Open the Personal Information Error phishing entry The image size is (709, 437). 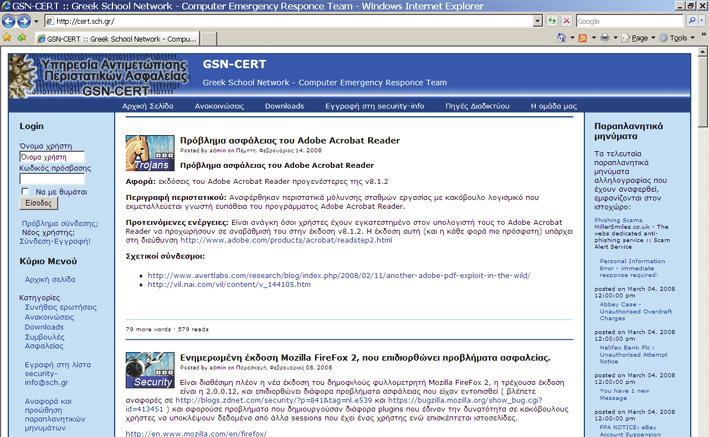[632, 268]
